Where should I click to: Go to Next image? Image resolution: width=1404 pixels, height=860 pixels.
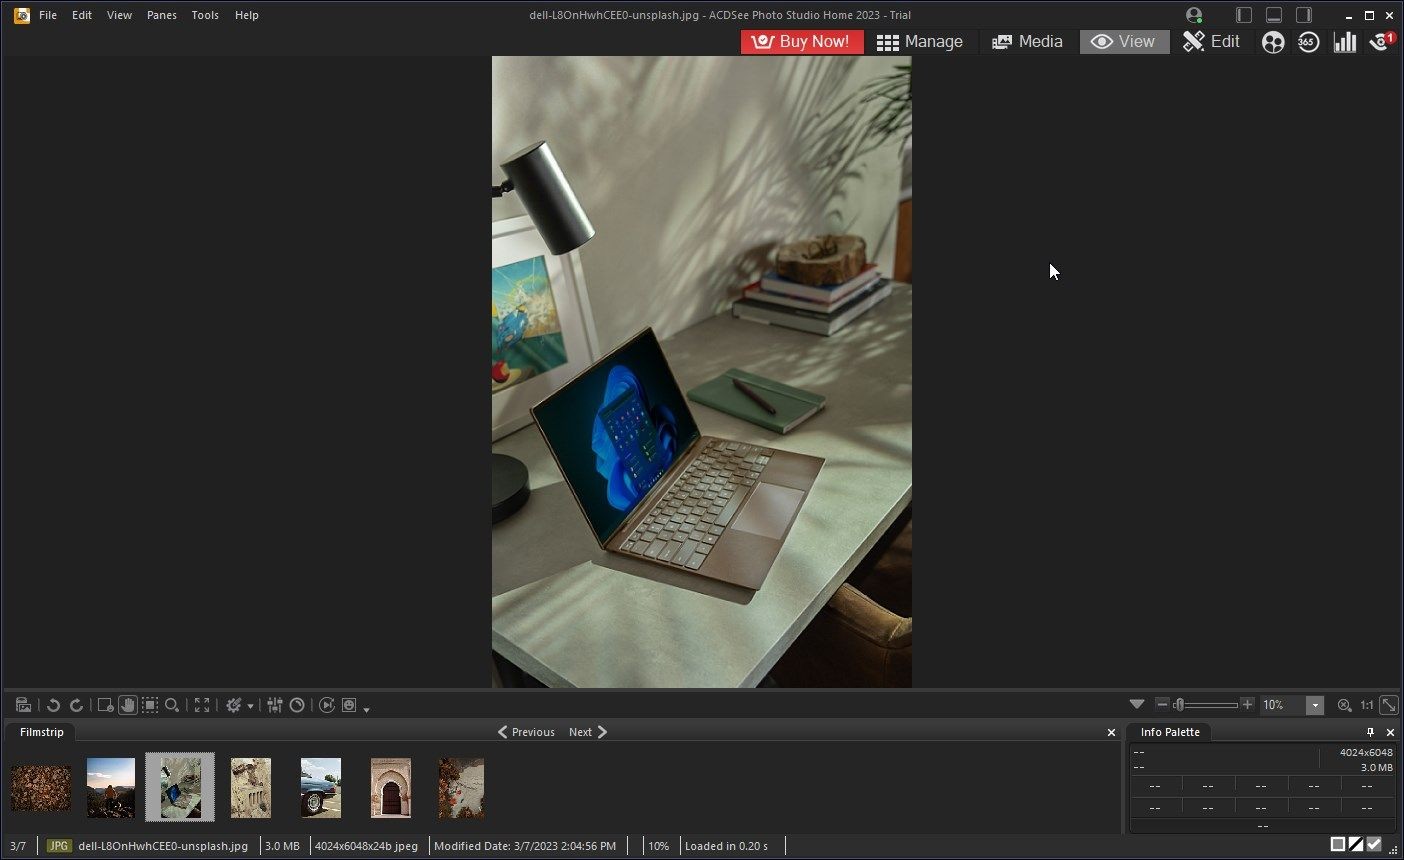click(588, 732)
